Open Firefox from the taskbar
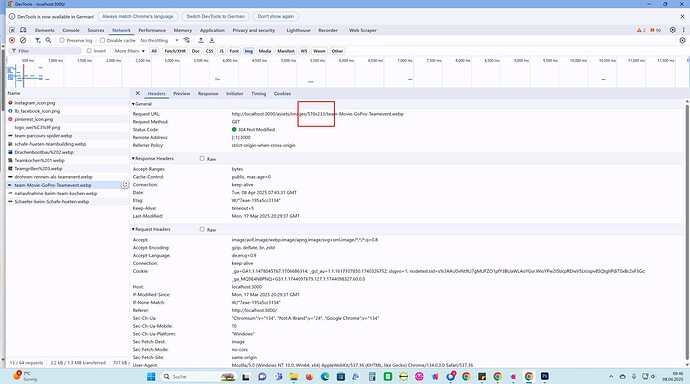This screenshot has height=384, width=690. coord(309,377)
